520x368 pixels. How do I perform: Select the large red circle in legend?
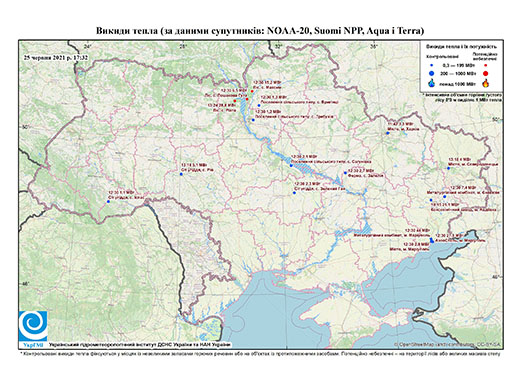pyautogui.click(x=486, y=73)
